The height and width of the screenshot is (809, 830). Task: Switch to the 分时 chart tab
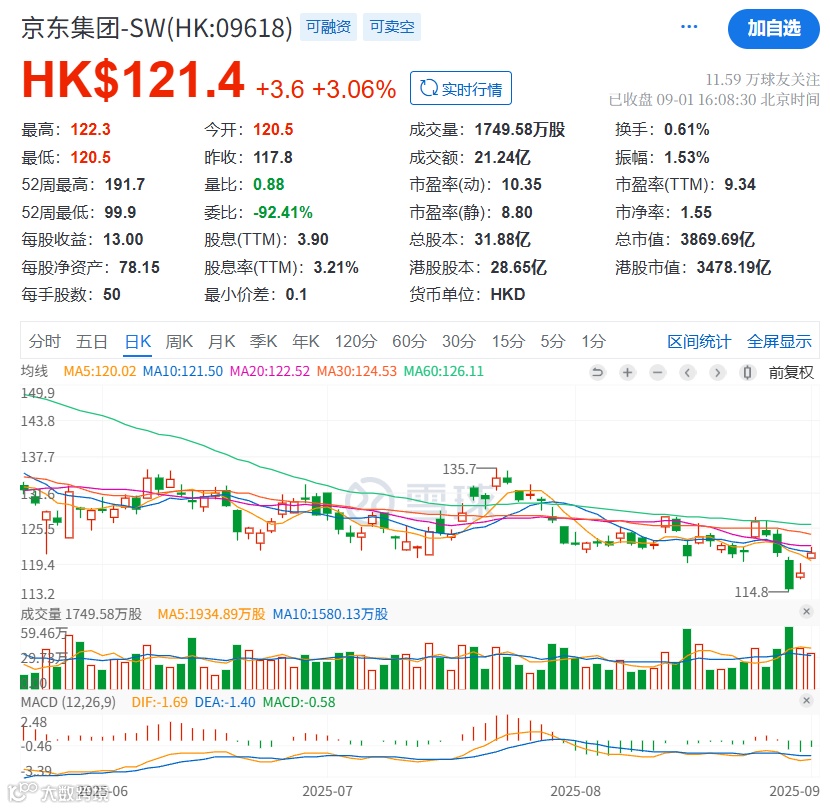tap(44, 341)
